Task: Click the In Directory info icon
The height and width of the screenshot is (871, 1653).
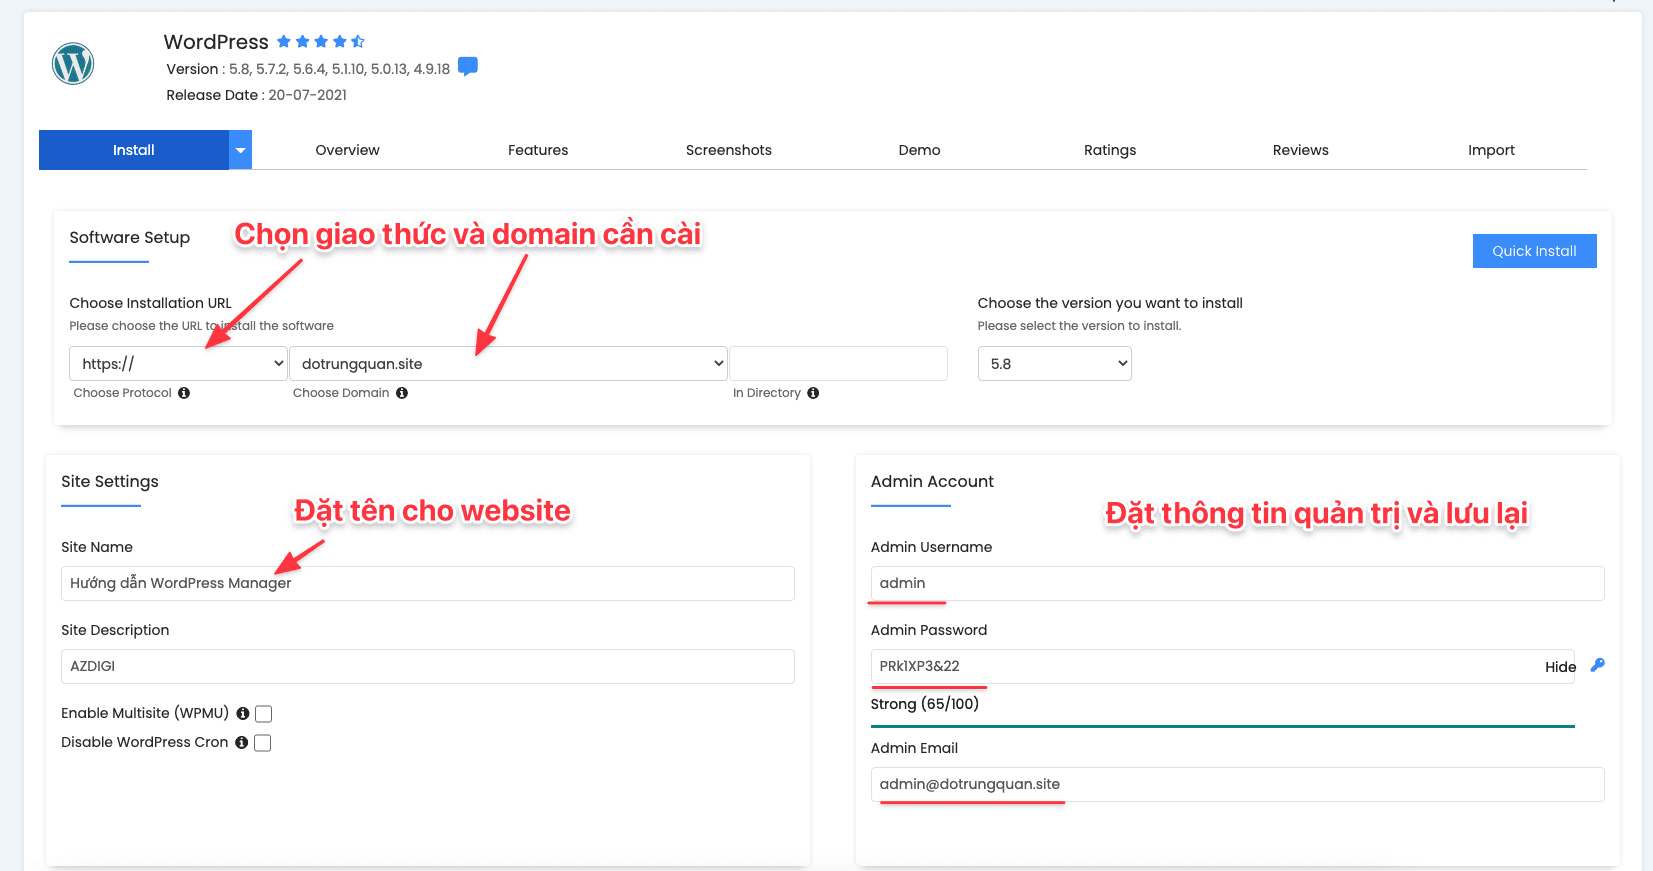Action: (x=813, y=393)
